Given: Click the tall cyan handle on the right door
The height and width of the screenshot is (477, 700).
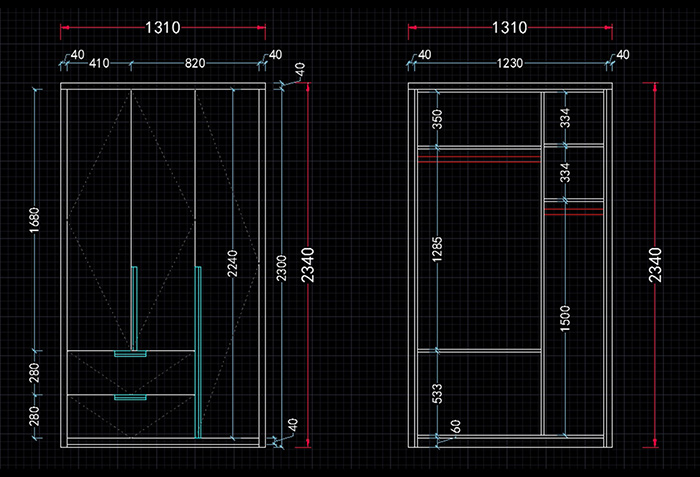Looking at the screenshot, I should click(x=198, y=350).
